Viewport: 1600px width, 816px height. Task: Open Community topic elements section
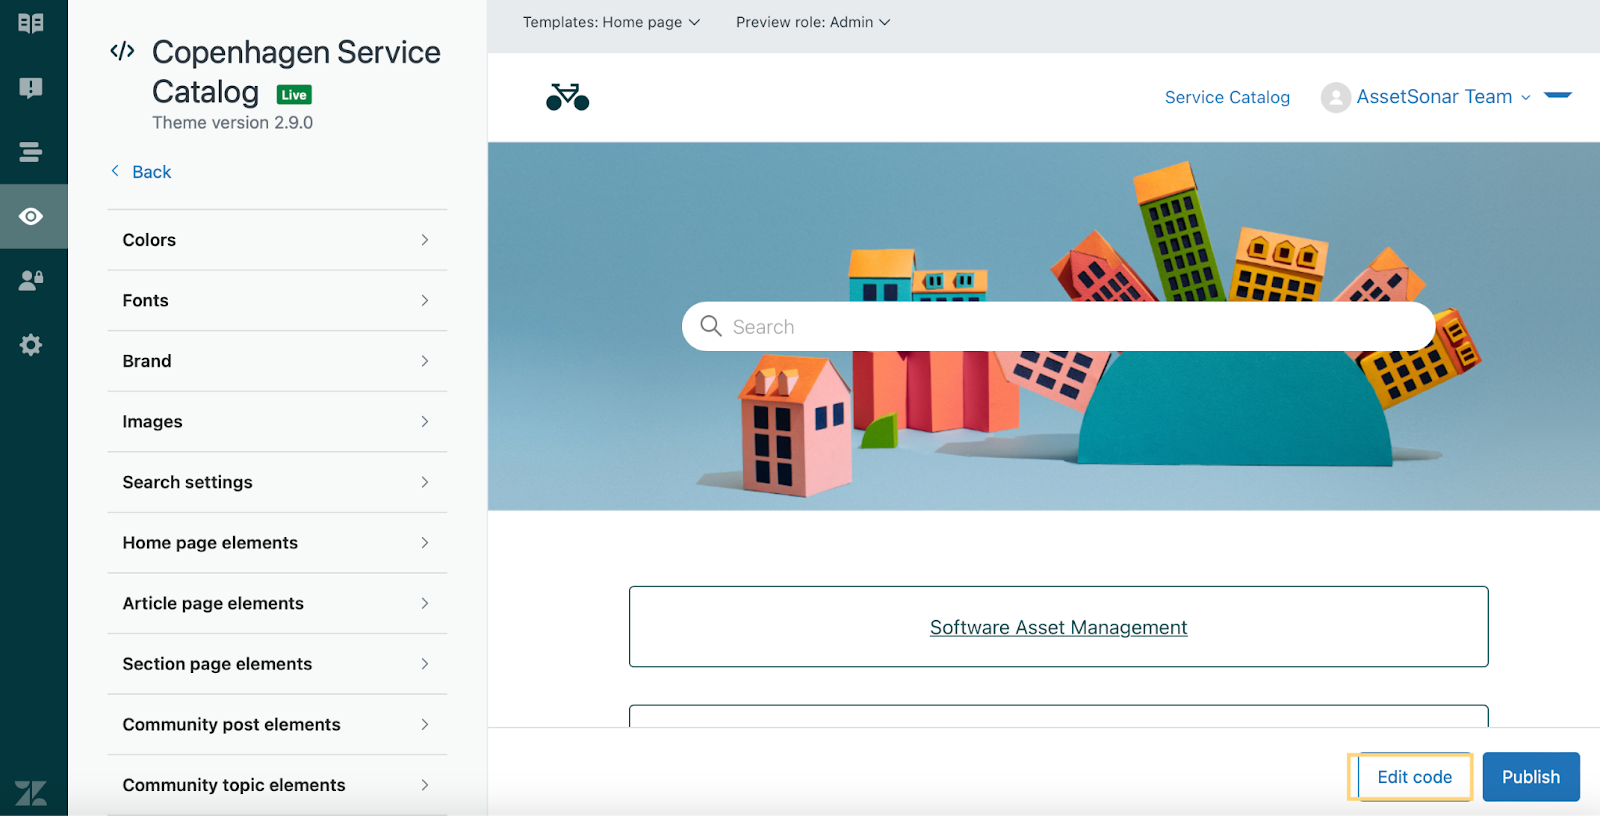click(x=277, y=785)
